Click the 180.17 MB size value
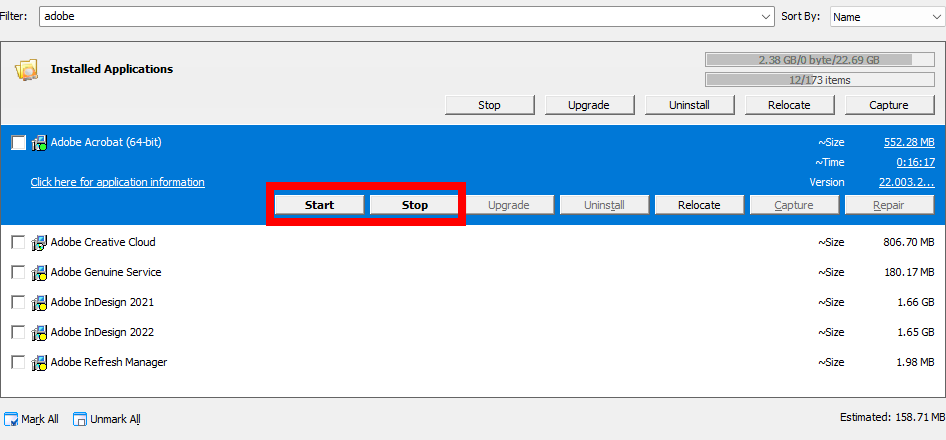 coord(909,272)
